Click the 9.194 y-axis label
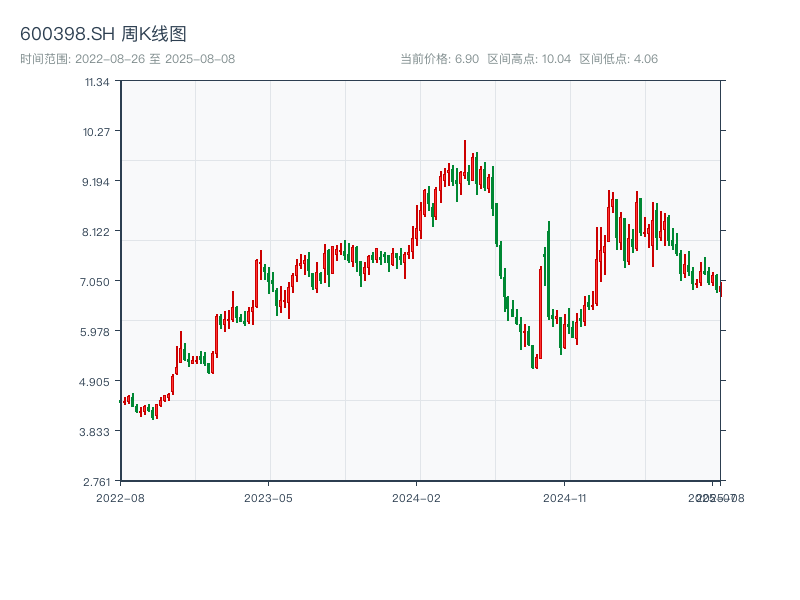Image resolution: width=800 pixels, height=600 pixels. (97, 181)
